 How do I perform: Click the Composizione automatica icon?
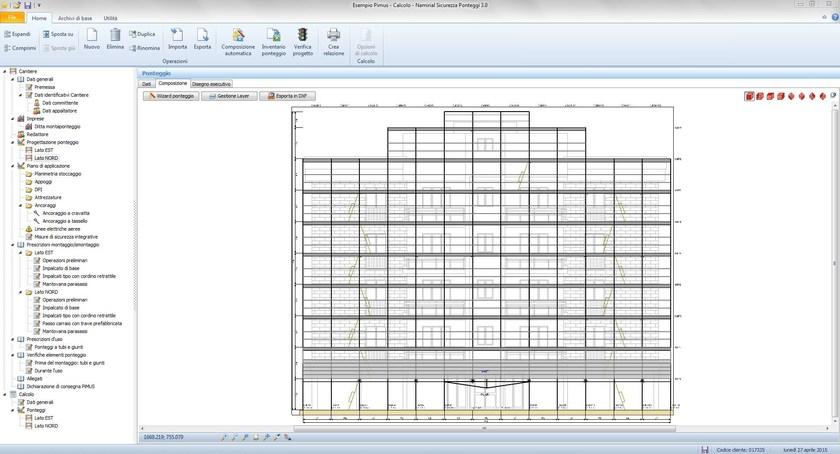coord(237,37)
